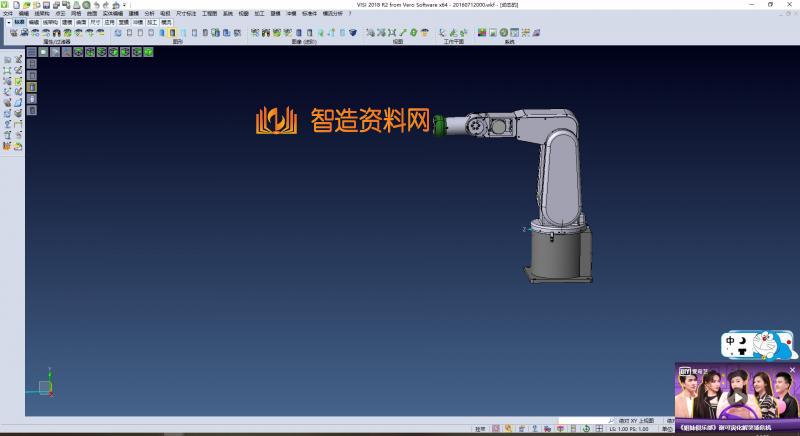Click the green circular icon in 系统 group
800x436 pixels.
tap(503, 33)
